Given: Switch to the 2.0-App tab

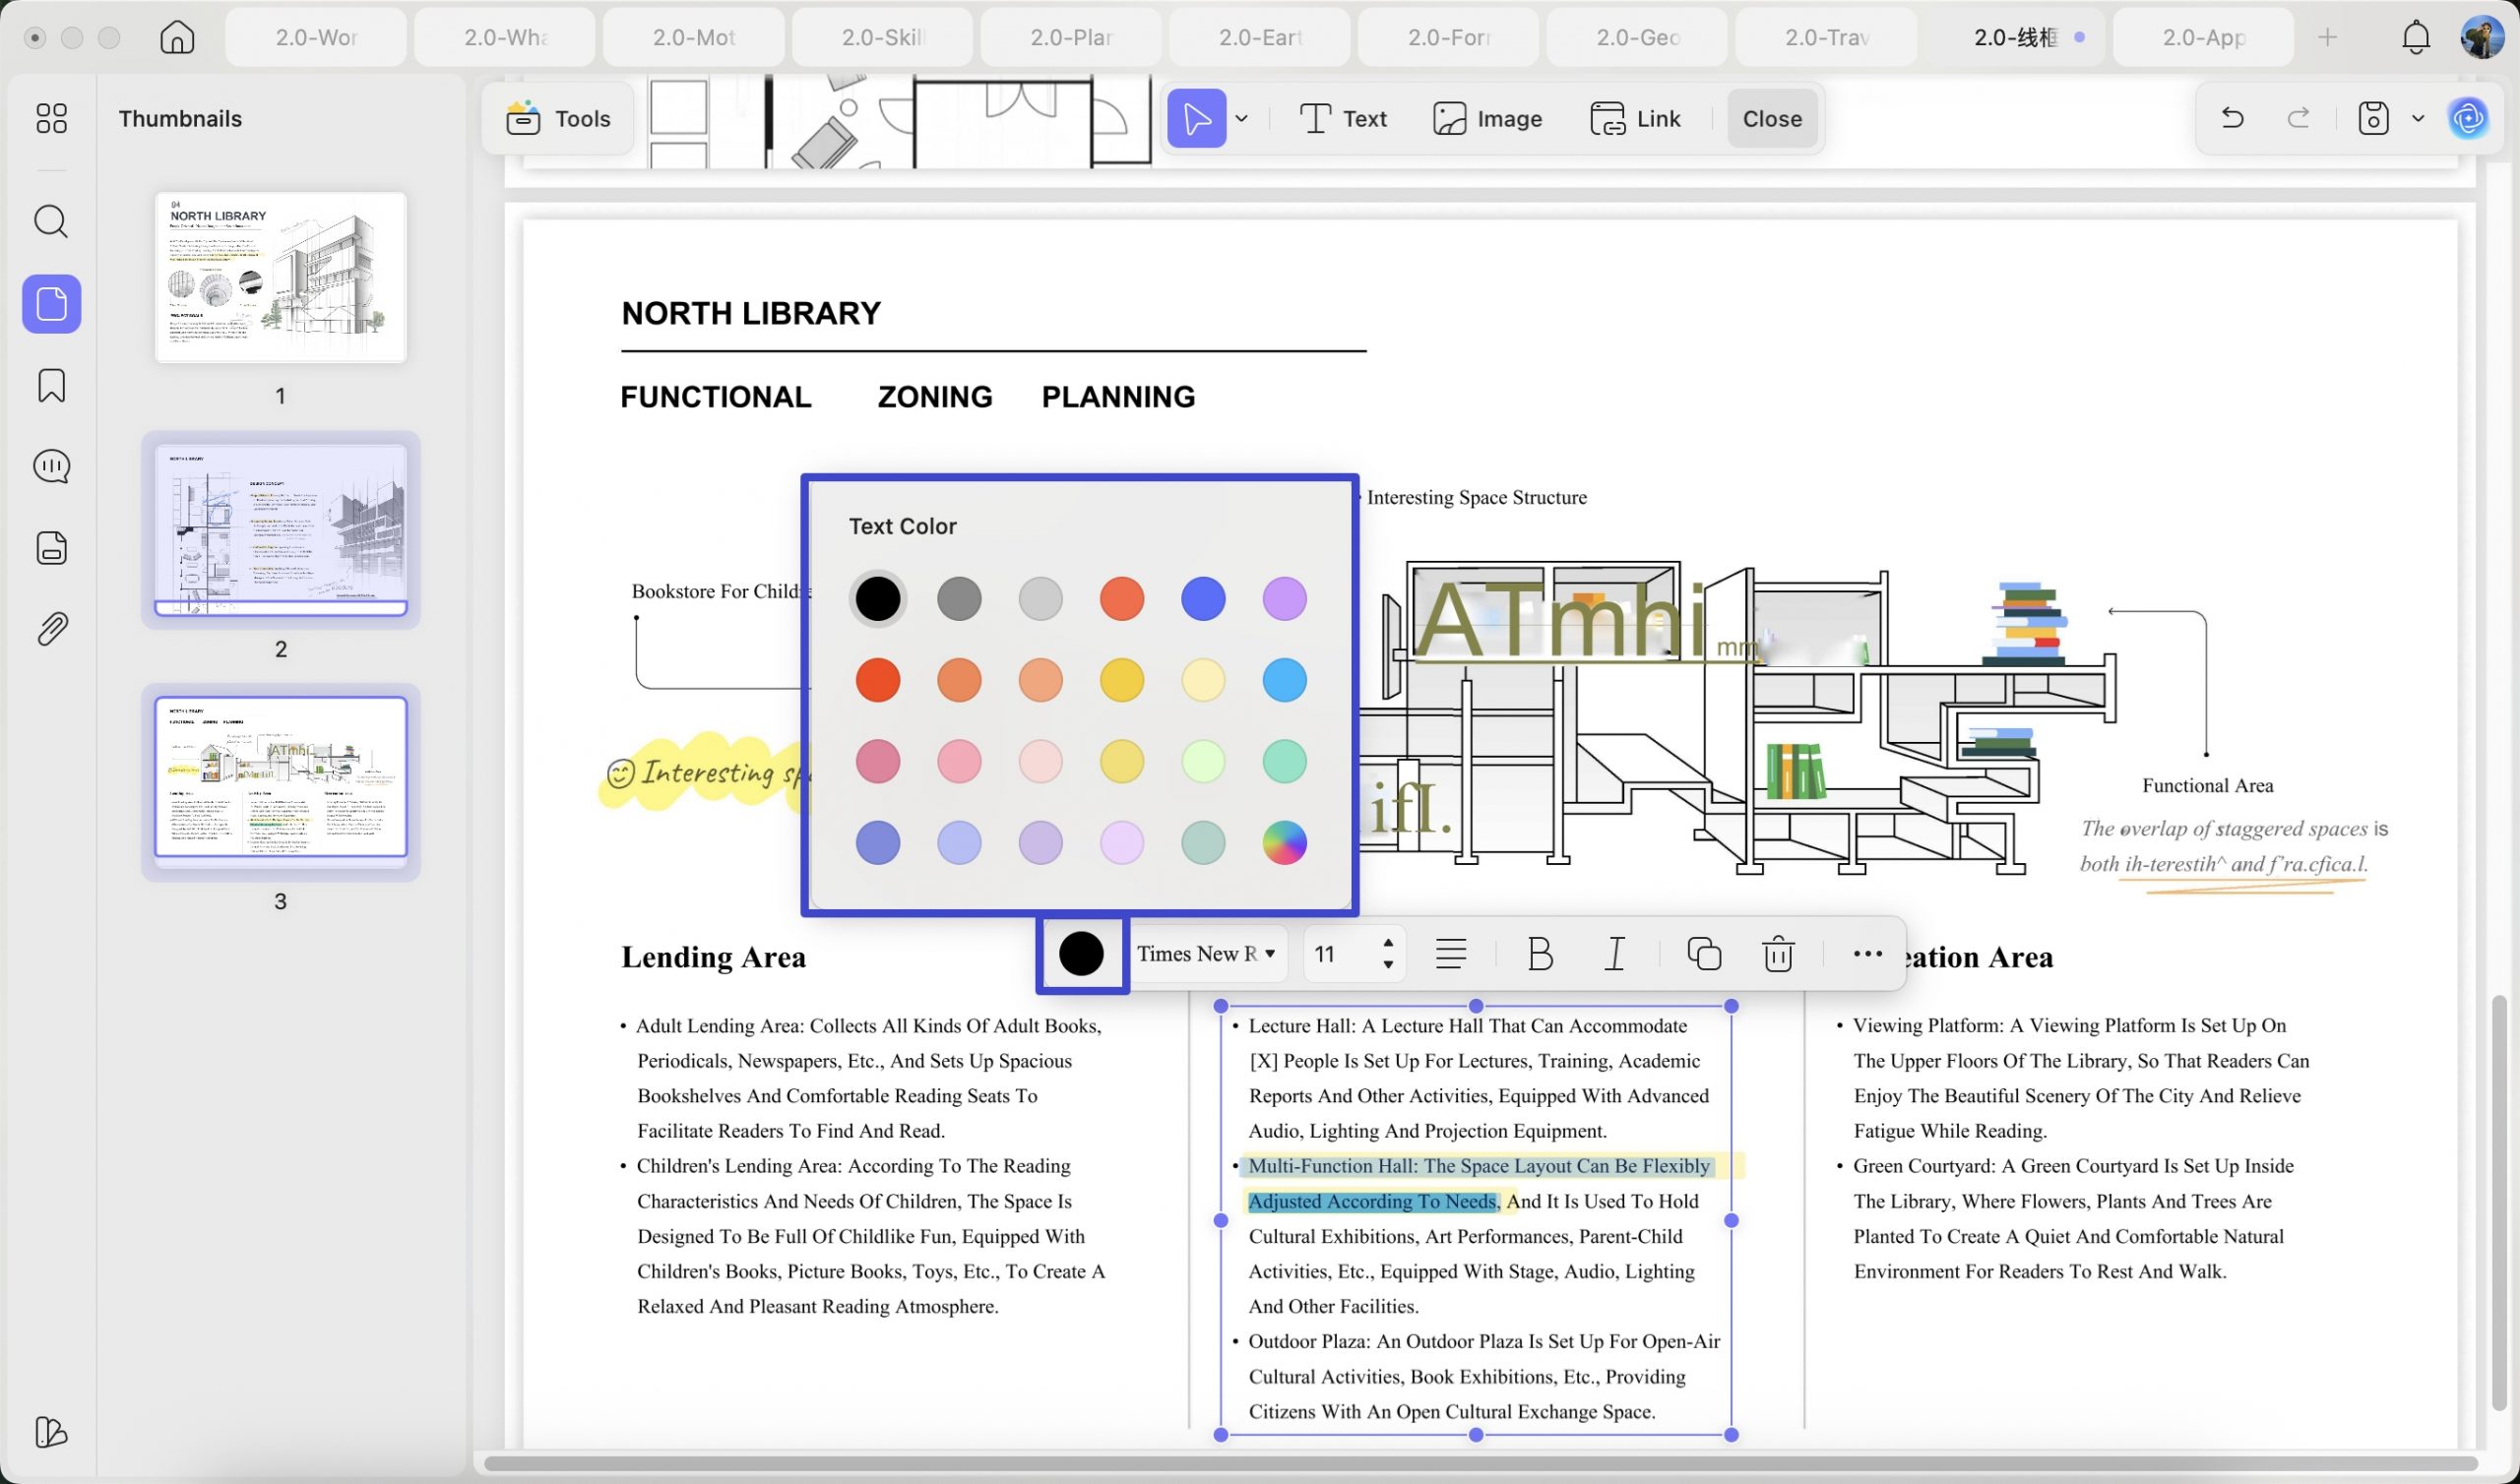Looking at the screenshot, I should [2203, 37].
